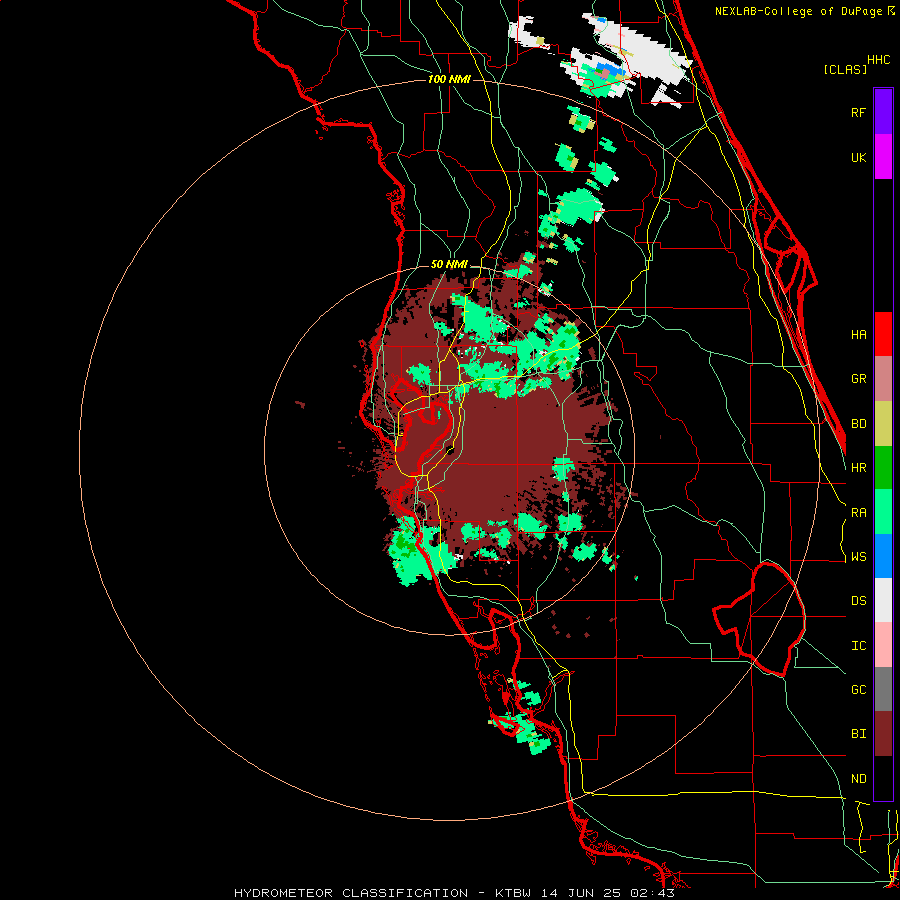This screenshot has height=900, width=900.
Task: Click the RF legend label
Action: coord(858,112)
